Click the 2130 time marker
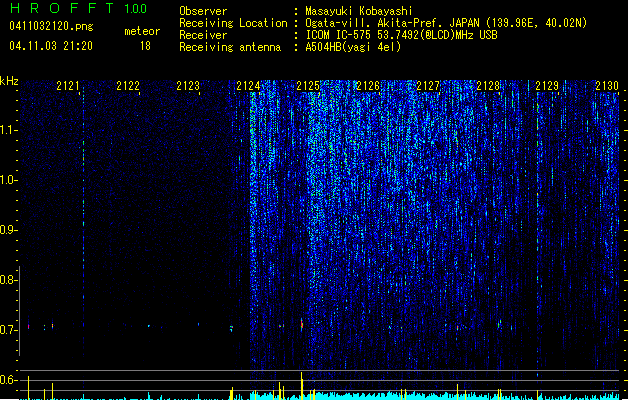The height and width of the screenshot is (400, 629). point(607,85)
